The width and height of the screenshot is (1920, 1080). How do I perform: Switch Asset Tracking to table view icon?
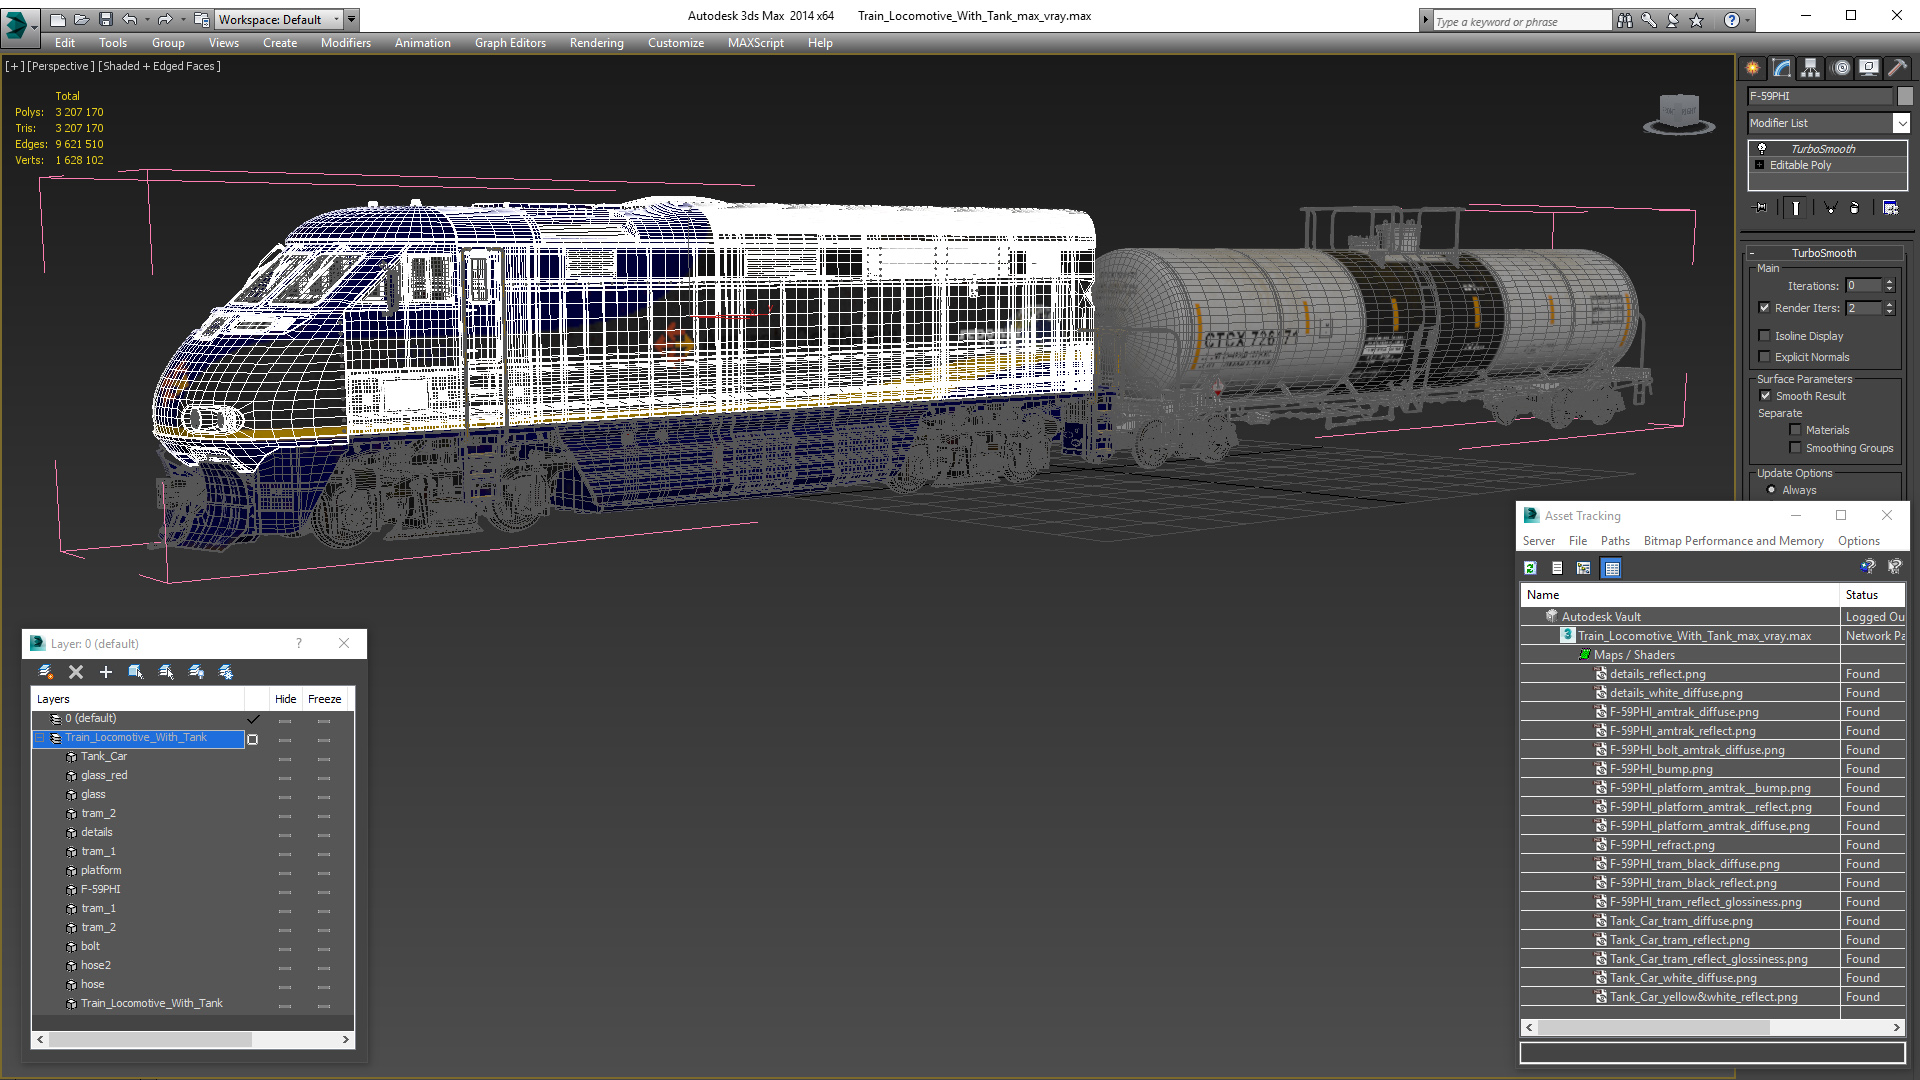pyautogui.click(x=1612, y=568)
